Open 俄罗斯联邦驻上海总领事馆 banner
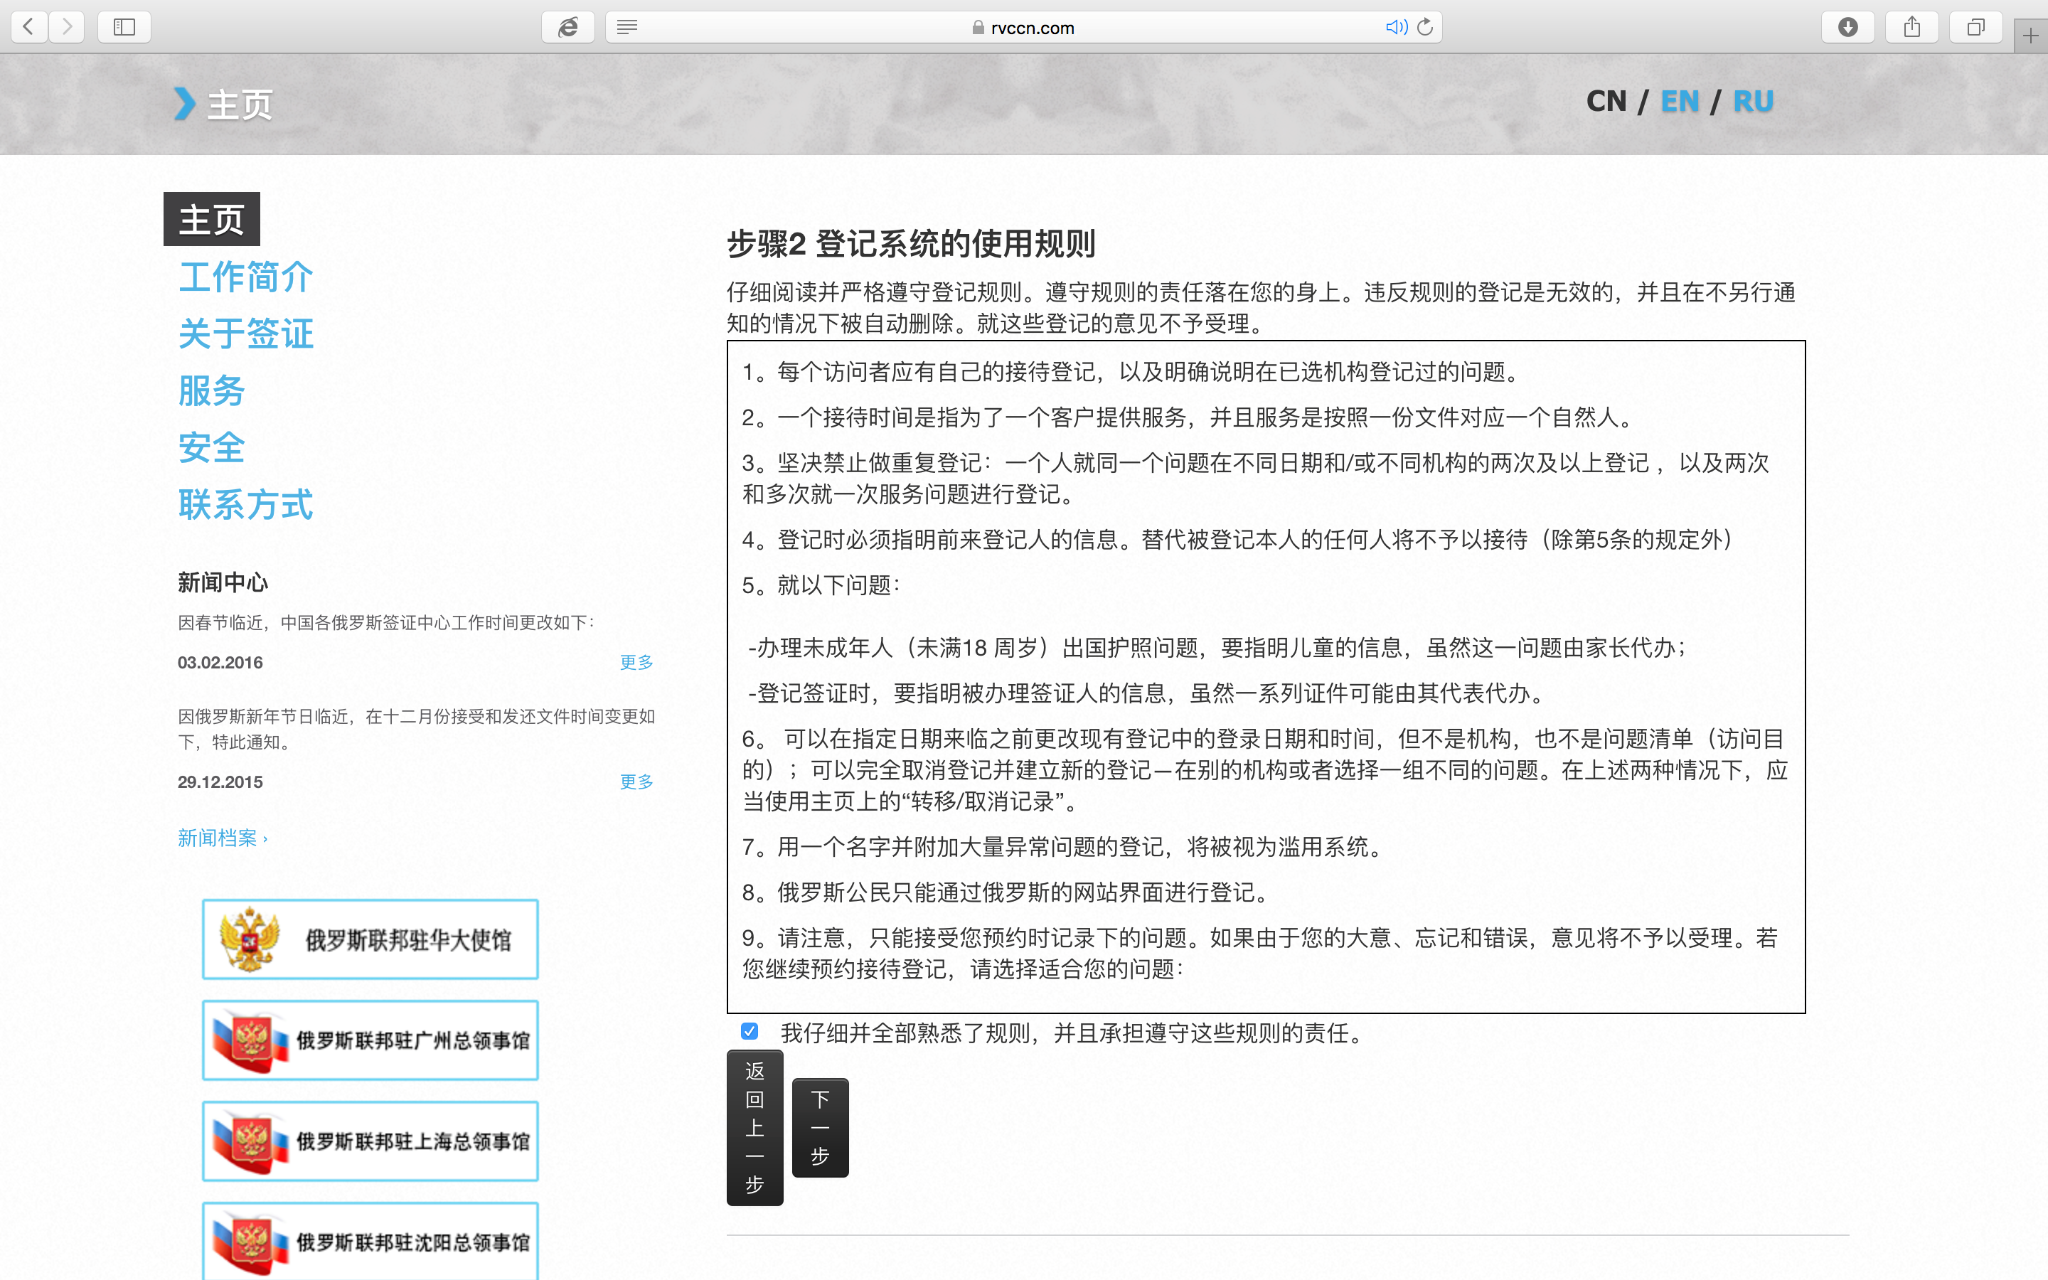Viewport: 2048px width, 1280px height. pyautogui.click(x=370, y=1141)
